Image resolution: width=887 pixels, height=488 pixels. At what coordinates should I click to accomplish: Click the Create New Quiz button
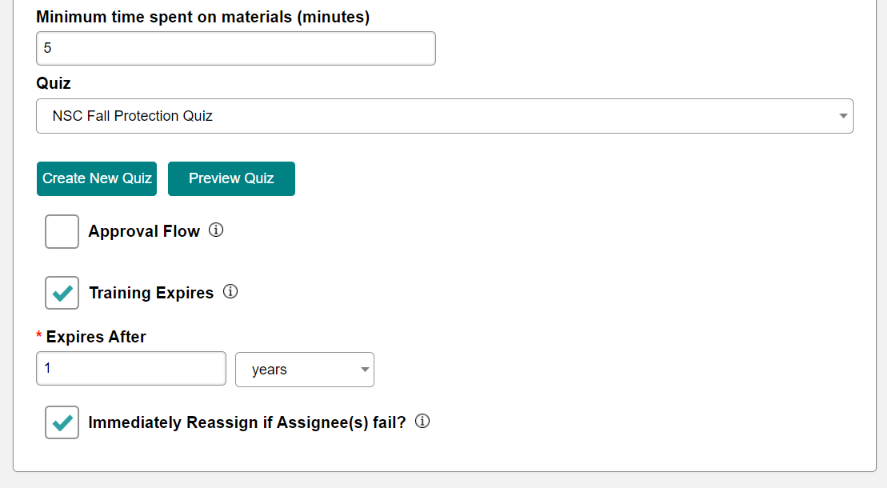pyautogui.click(x=97, y=179)
